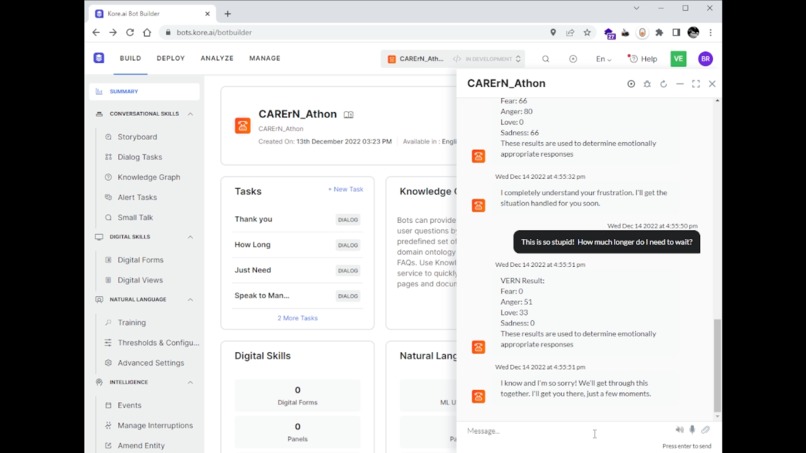Viewport: 806px width, 453px height.
Task: Open Advanced Settings in sidebar
Action: click(x=151, y=363)
